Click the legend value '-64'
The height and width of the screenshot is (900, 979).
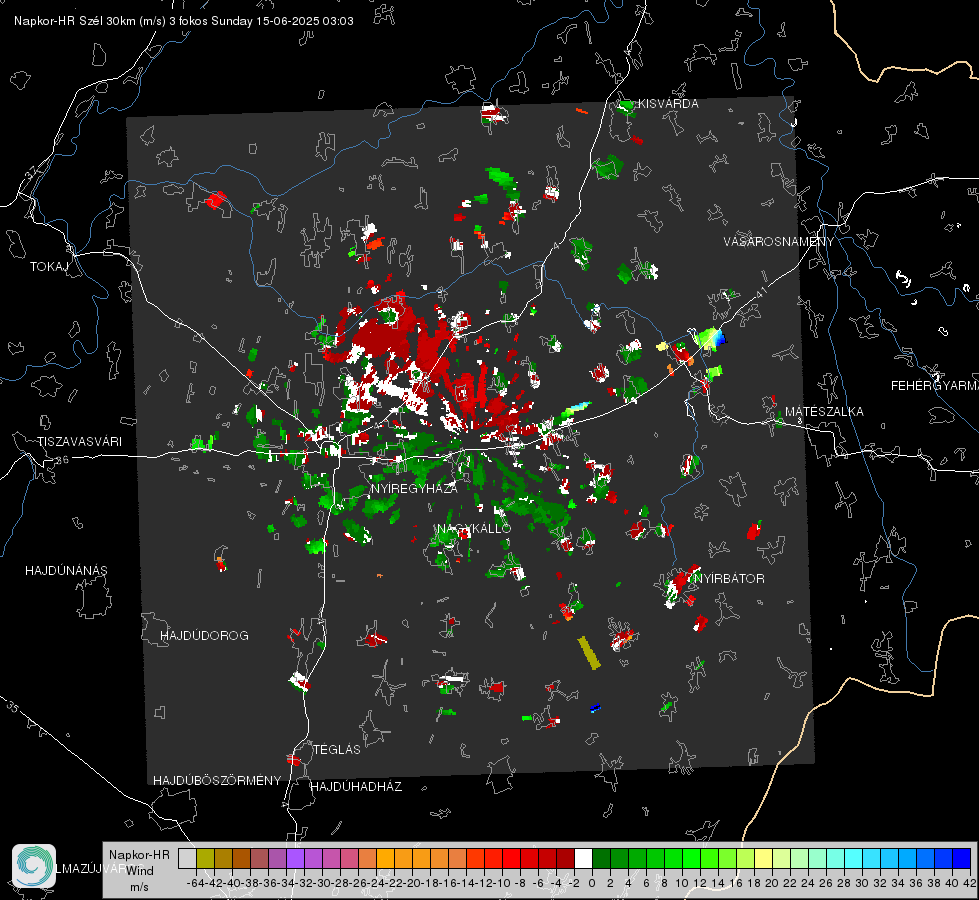click(x=196, y=883)
